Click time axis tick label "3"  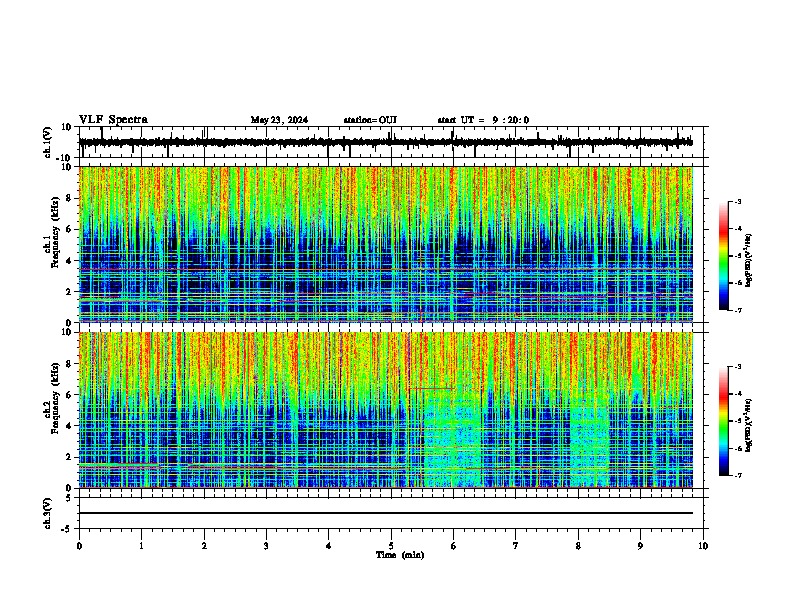click(x=266, y=546)
